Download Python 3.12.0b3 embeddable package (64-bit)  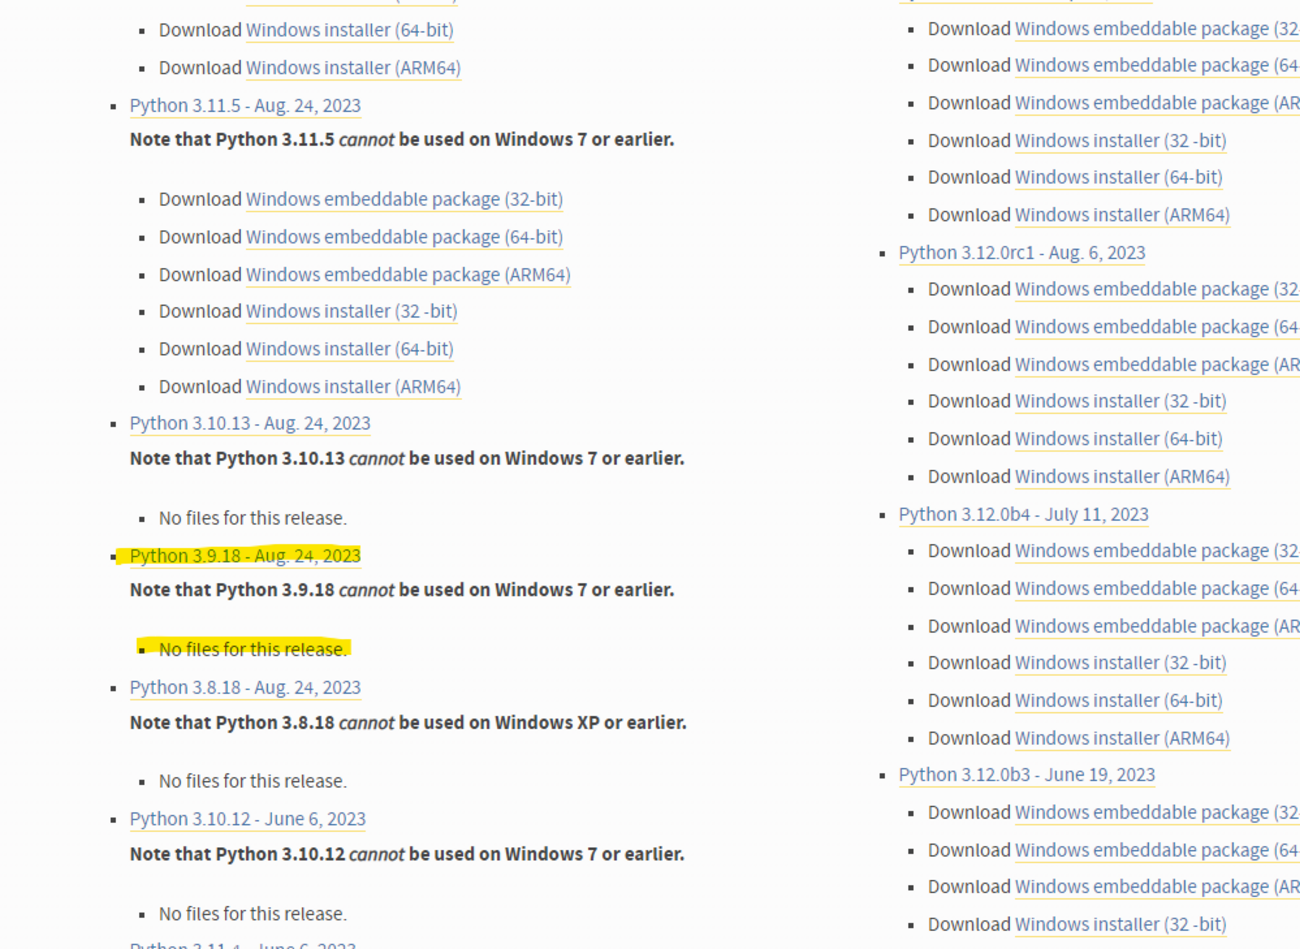click(1157, 851)
